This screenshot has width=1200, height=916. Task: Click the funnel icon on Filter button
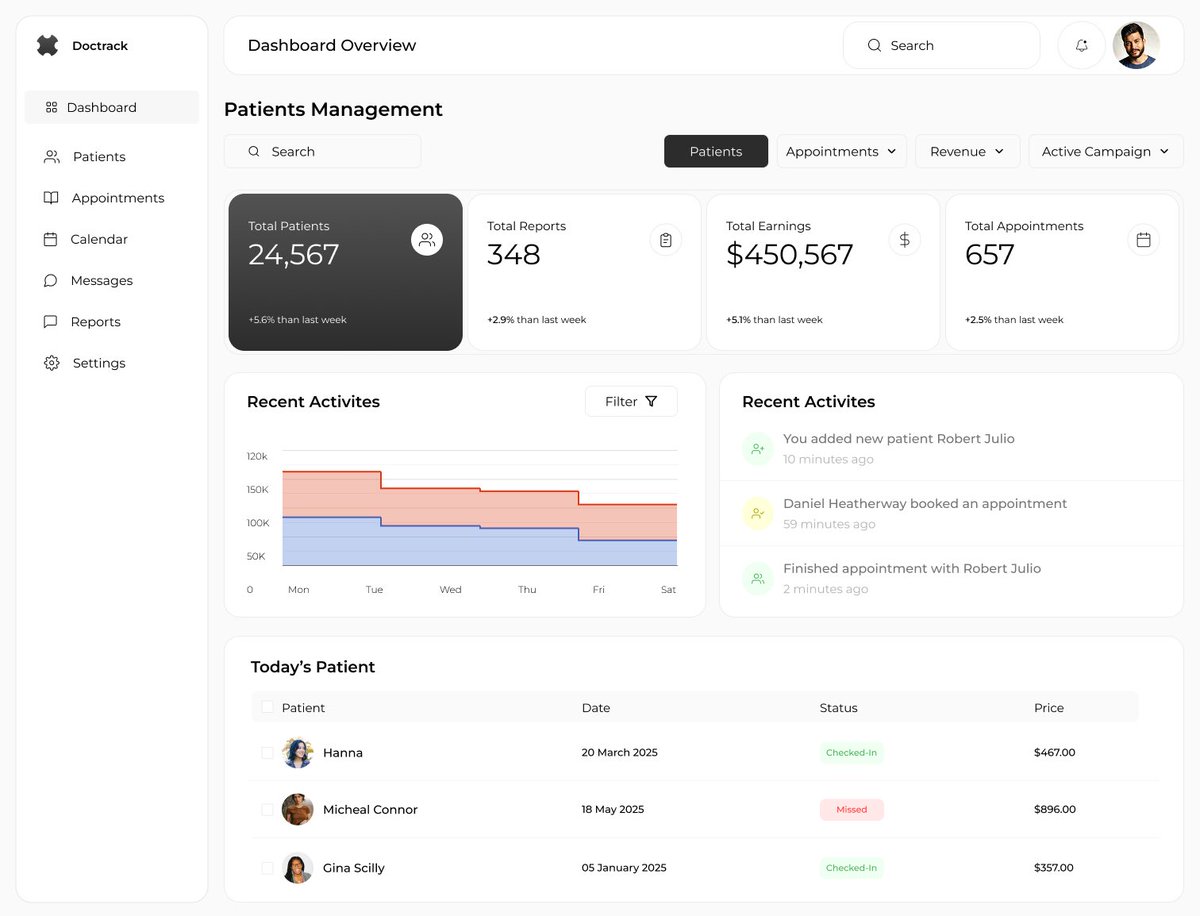tap(651, 402)
